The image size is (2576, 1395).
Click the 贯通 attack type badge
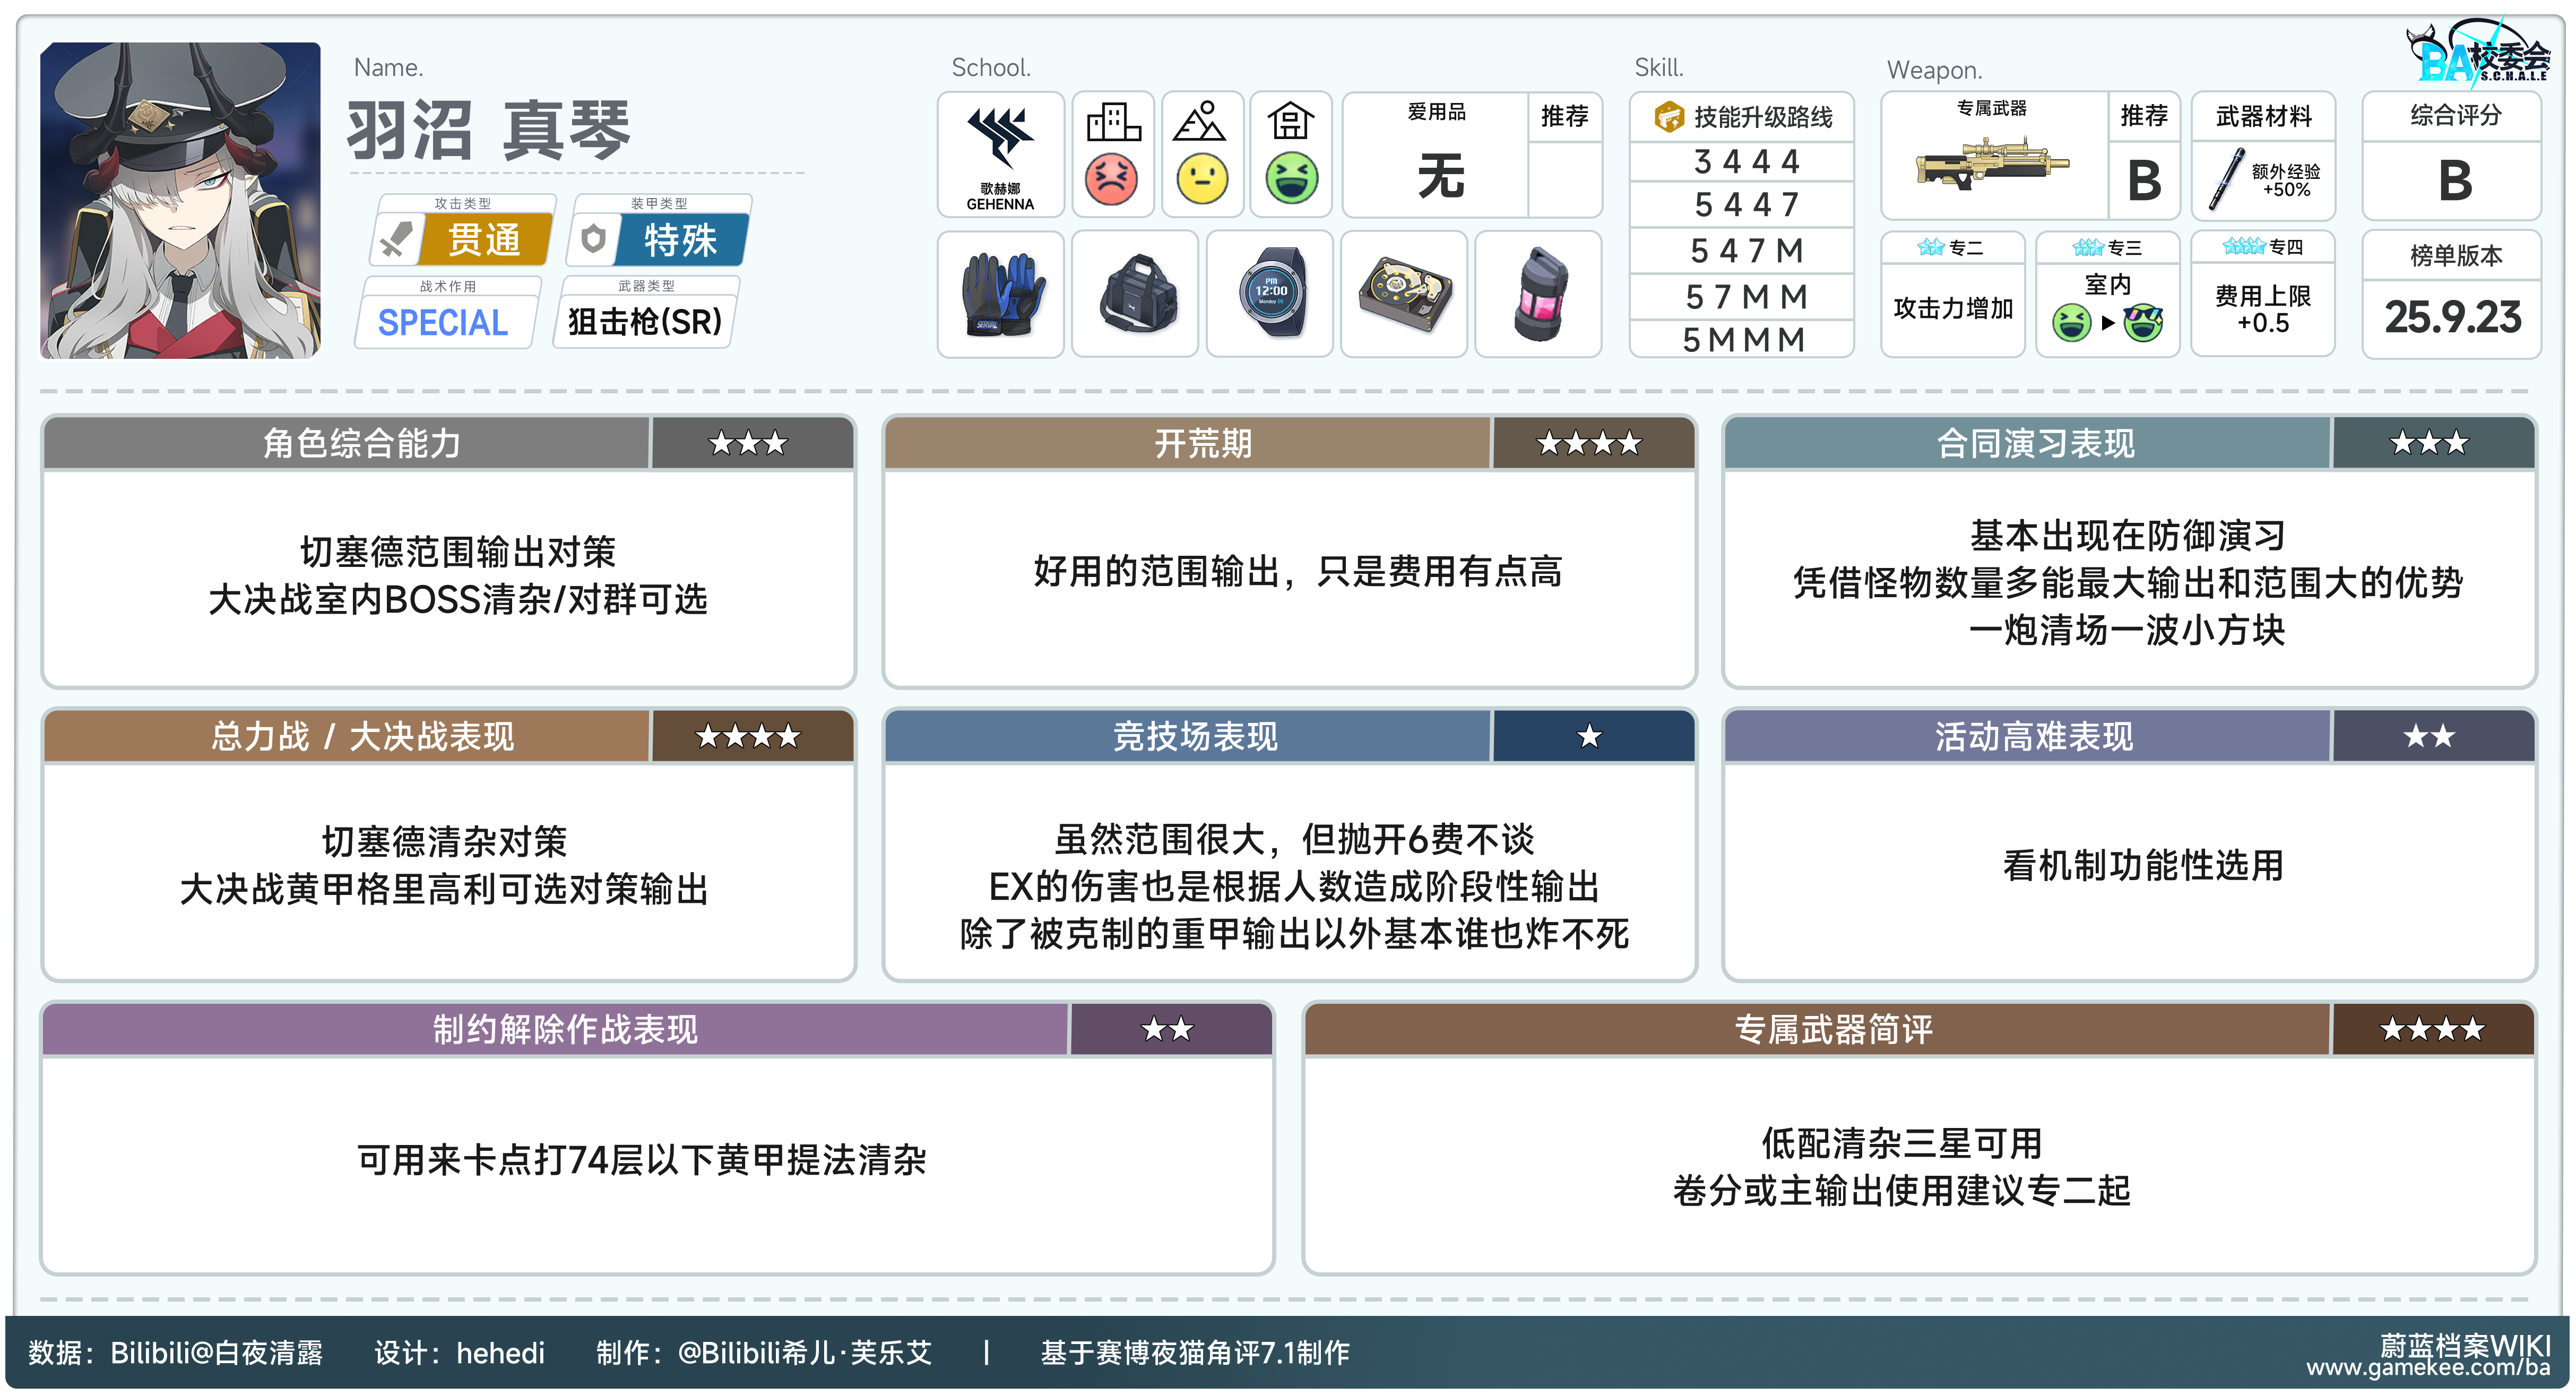tap(483, 240)
